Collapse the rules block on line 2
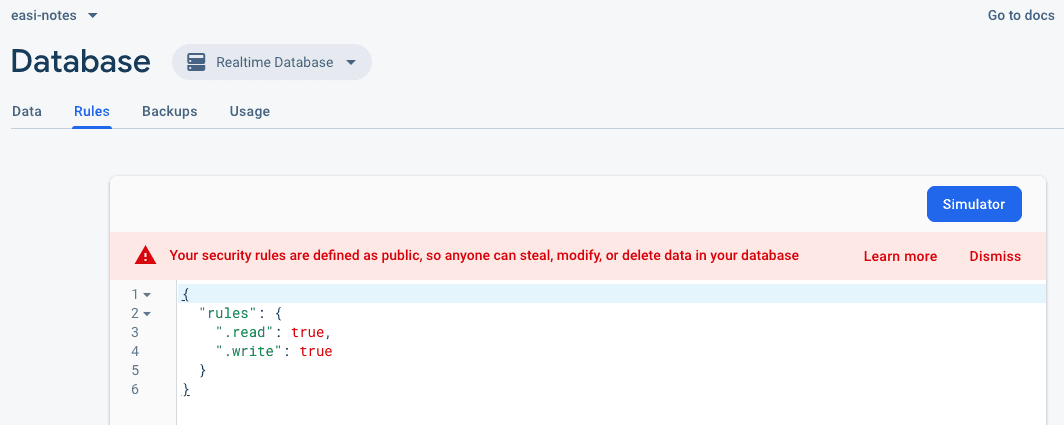The width and height of the screenshot is (1064, 425). coord(147,314)
